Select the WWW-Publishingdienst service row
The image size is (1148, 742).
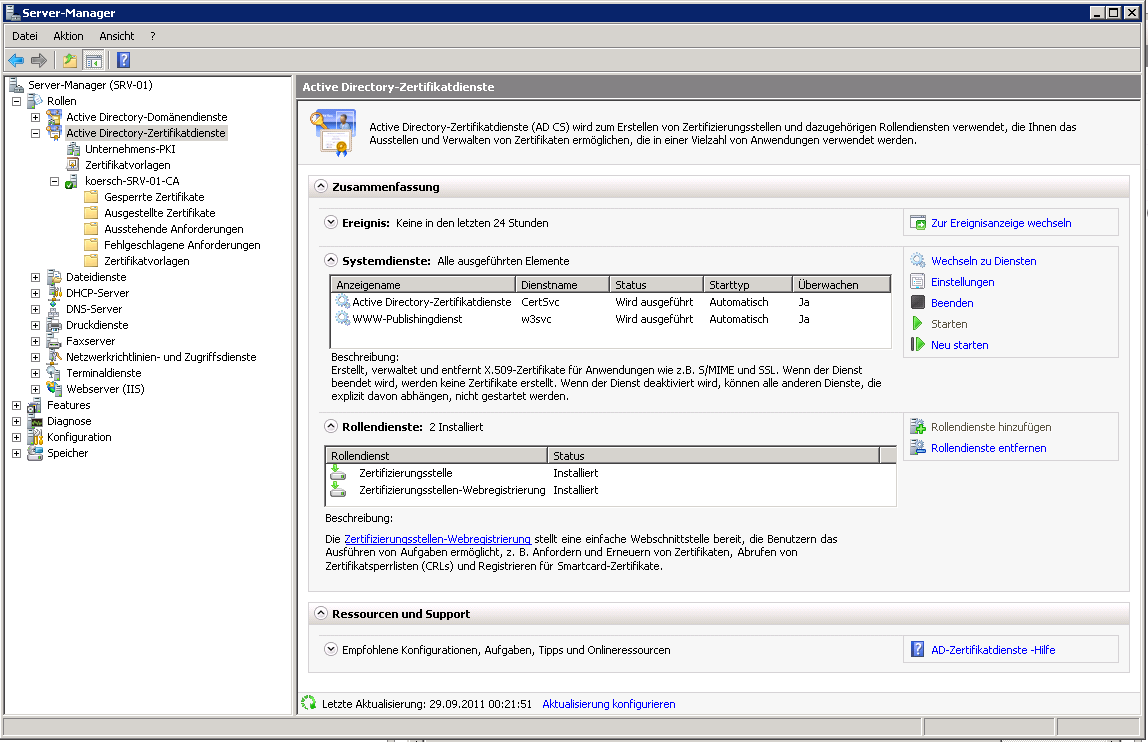611,319
